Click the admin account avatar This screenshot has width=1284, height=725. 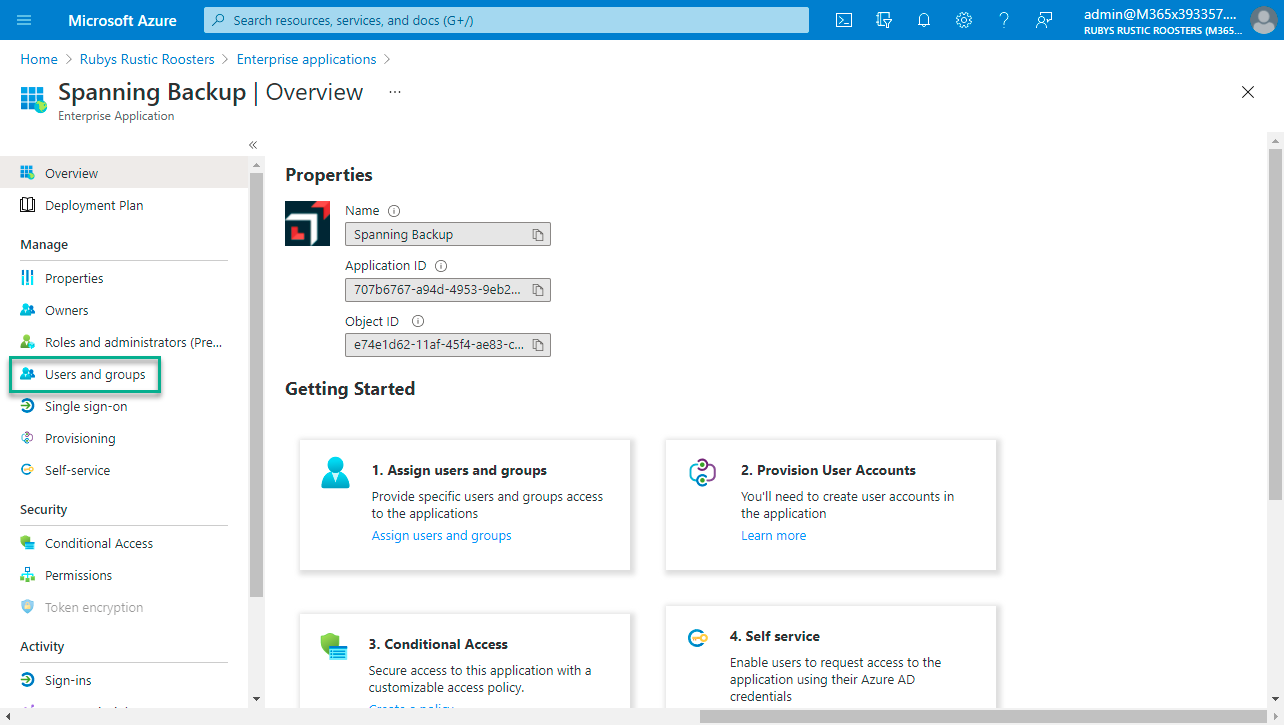pos(1263,20)
